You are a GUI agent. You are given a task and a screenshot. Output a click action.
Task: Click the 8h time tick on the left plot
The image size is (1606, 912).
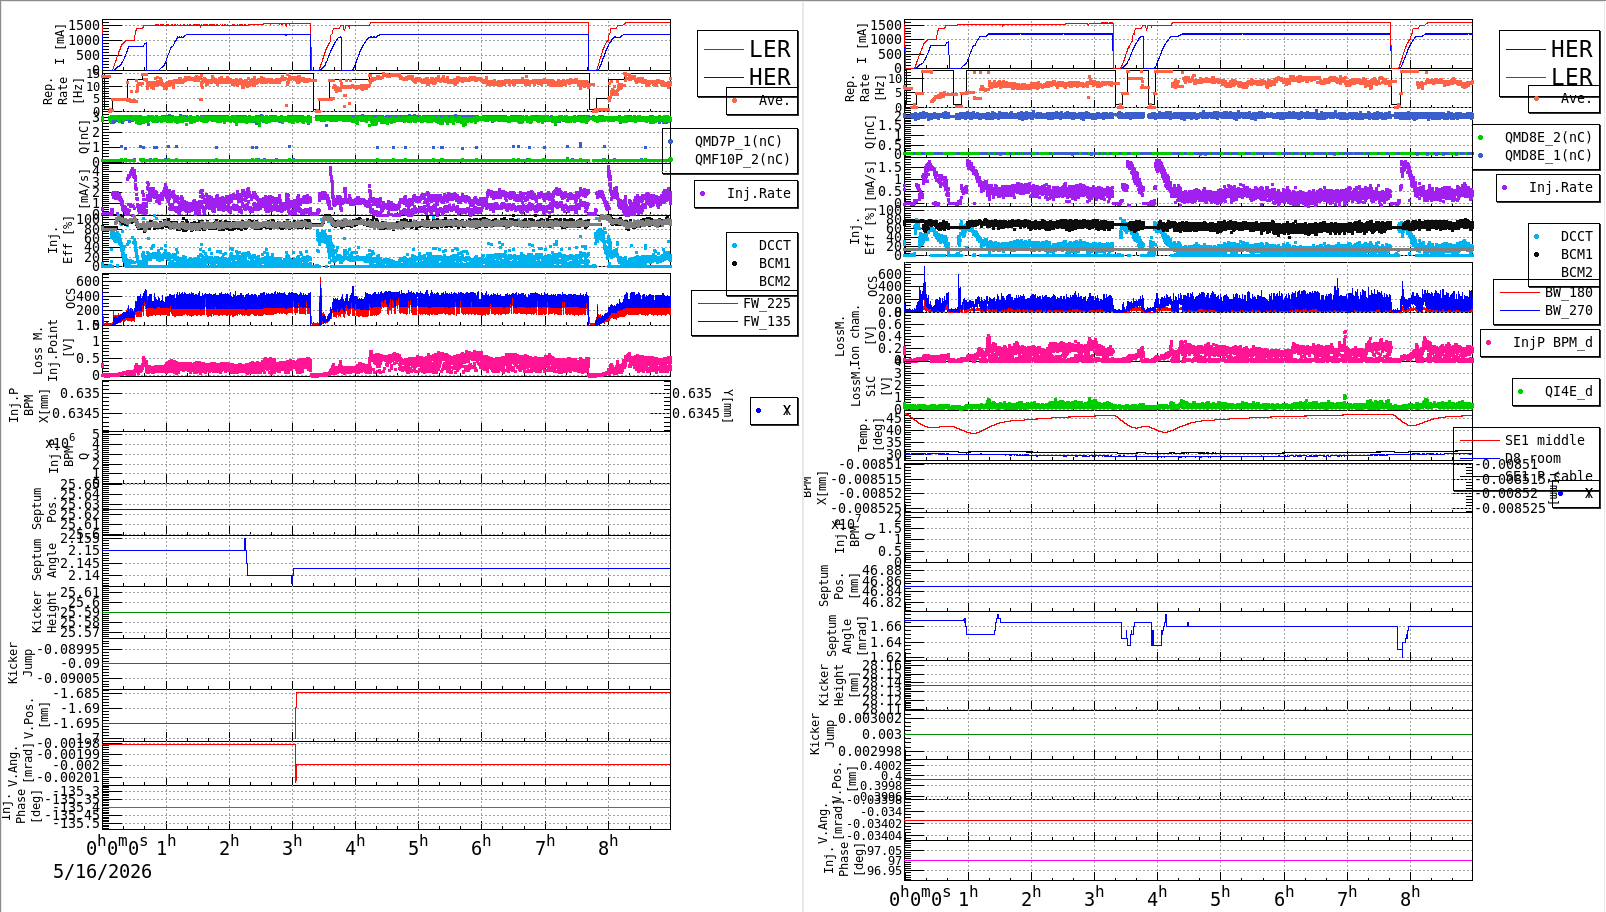608,847
